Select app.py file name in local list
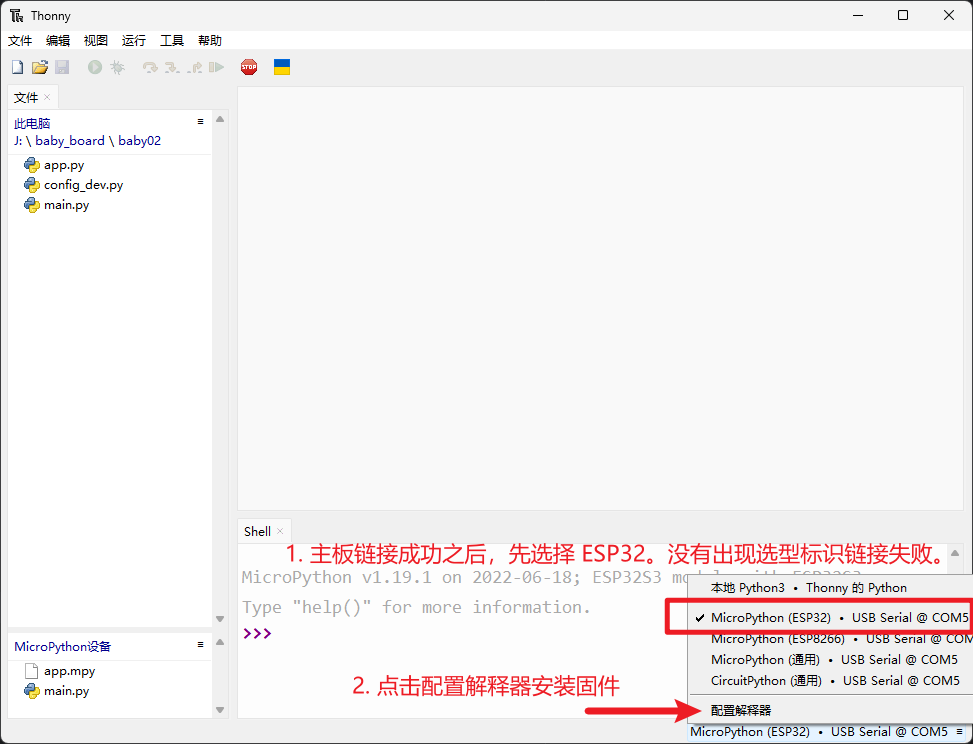Viewport: 973px width, 744px height. (64, 165)
